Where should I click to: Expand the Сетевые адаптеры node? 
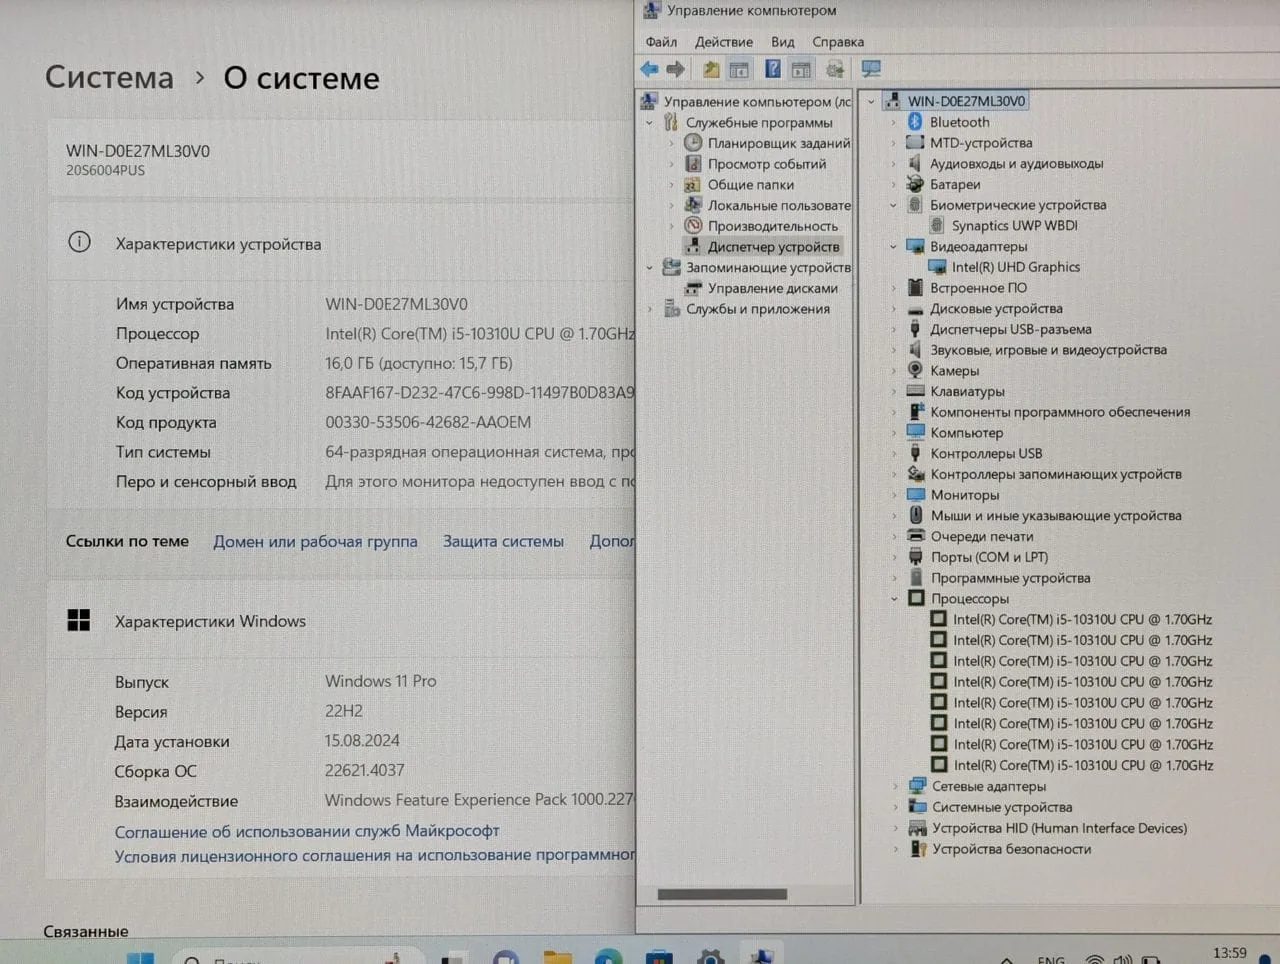click(895, 786)
